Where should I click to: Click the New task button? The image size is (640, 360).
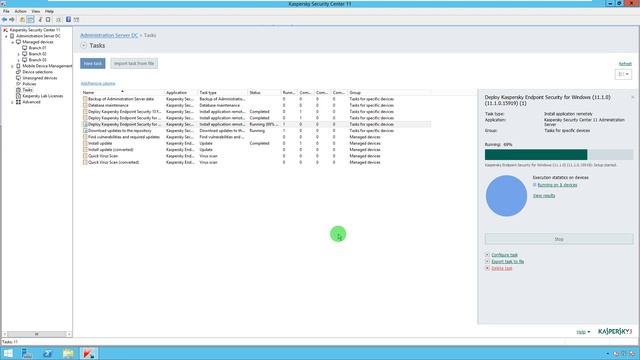[93, 64]
